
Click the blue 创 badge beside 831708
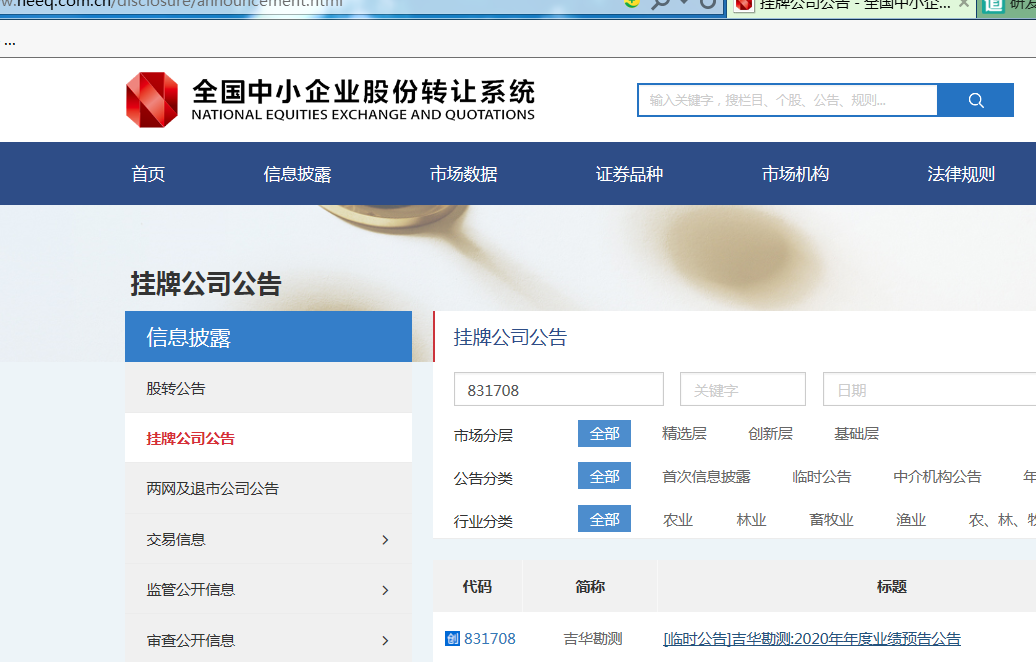(x=452, y=639)
